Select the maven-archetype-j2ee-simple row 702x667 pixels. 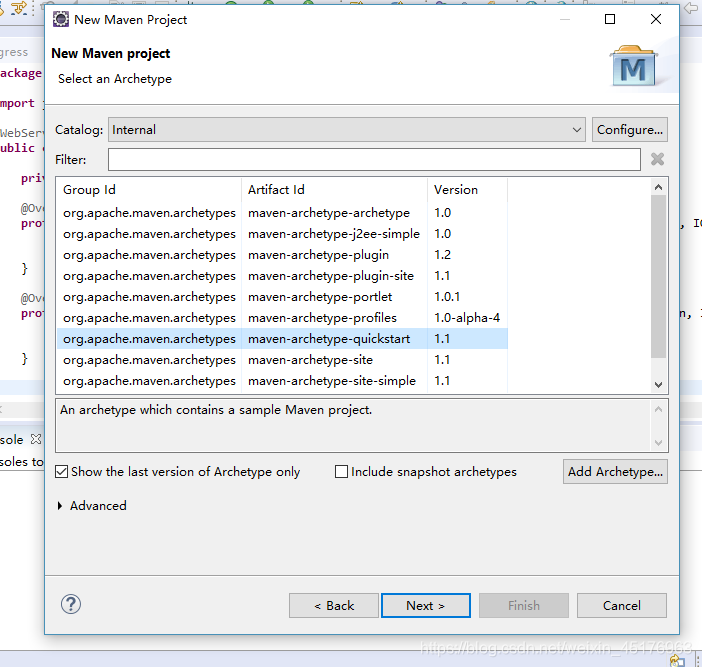pos(283,234)
